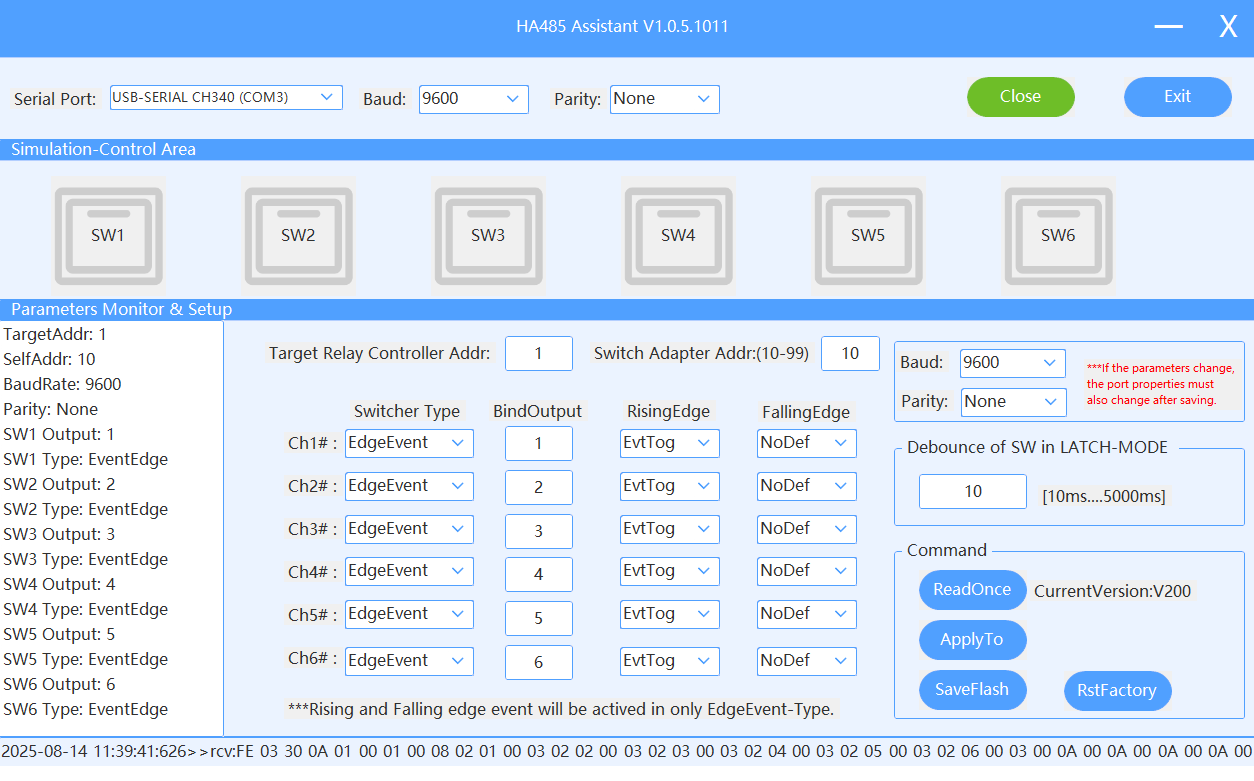The width and height of the screenshot is (1254, 781).
Task: Expand the top Baud rate dropdown
Action: (473, 99)
